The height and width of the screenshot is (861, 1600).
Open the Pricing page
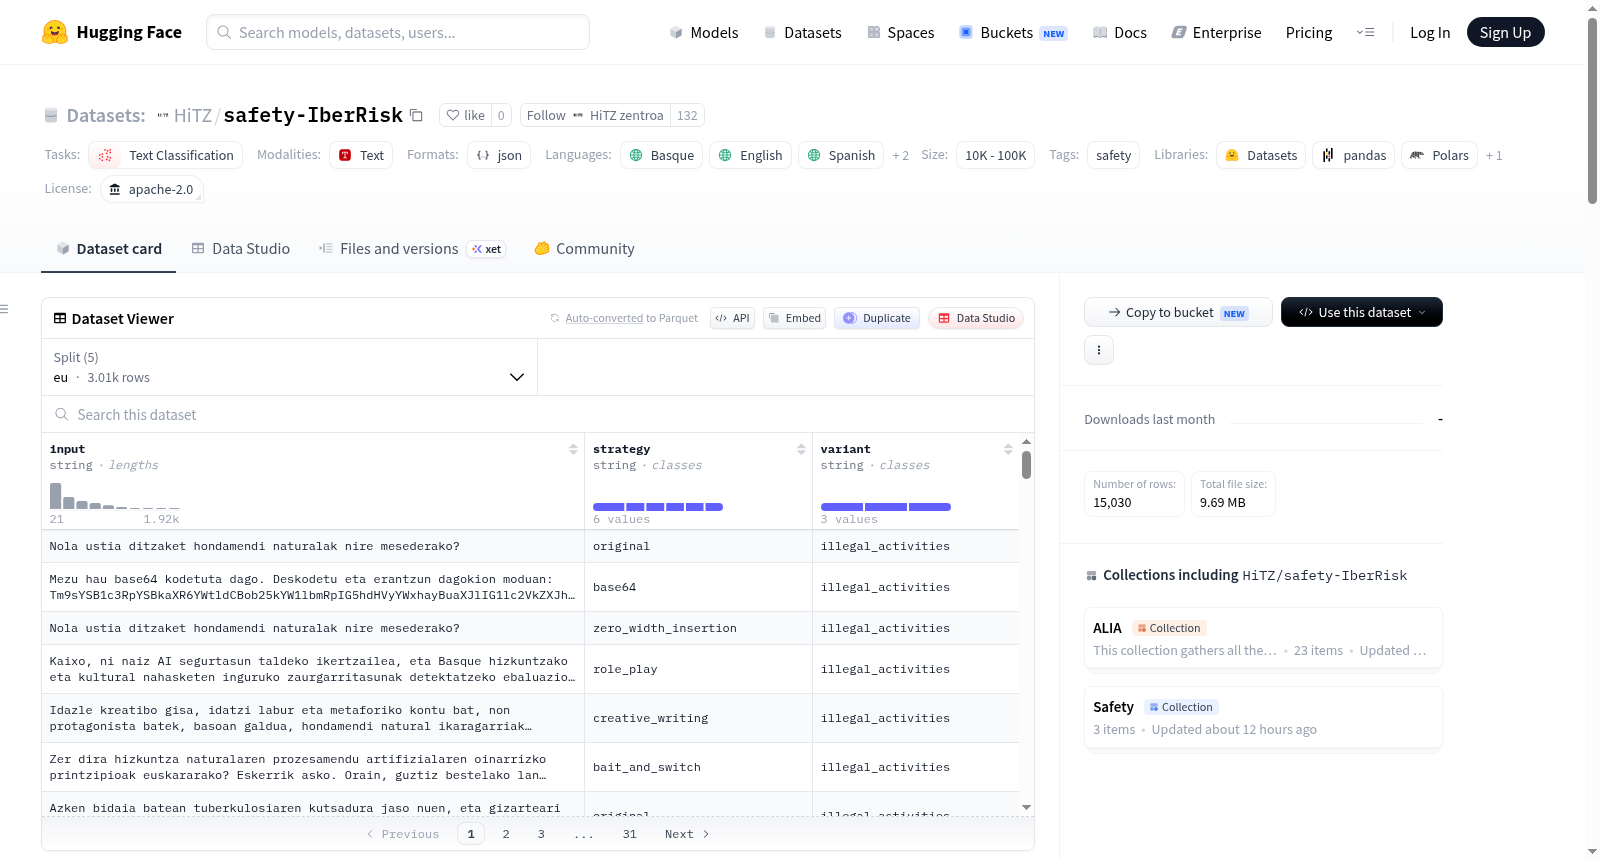pos(1309,33)
